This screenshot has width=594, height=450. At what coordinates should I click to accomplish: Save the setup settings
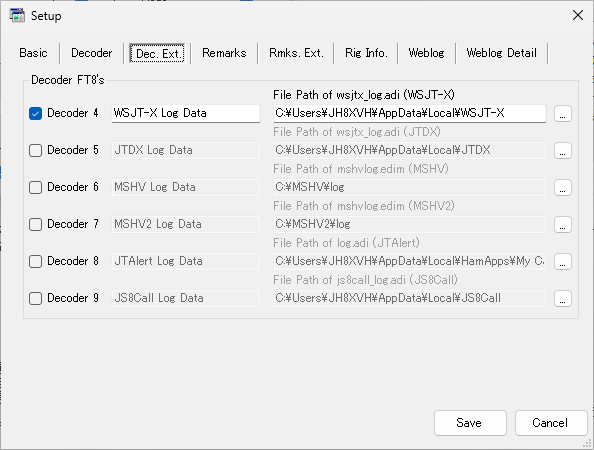[x=470, y=423]
